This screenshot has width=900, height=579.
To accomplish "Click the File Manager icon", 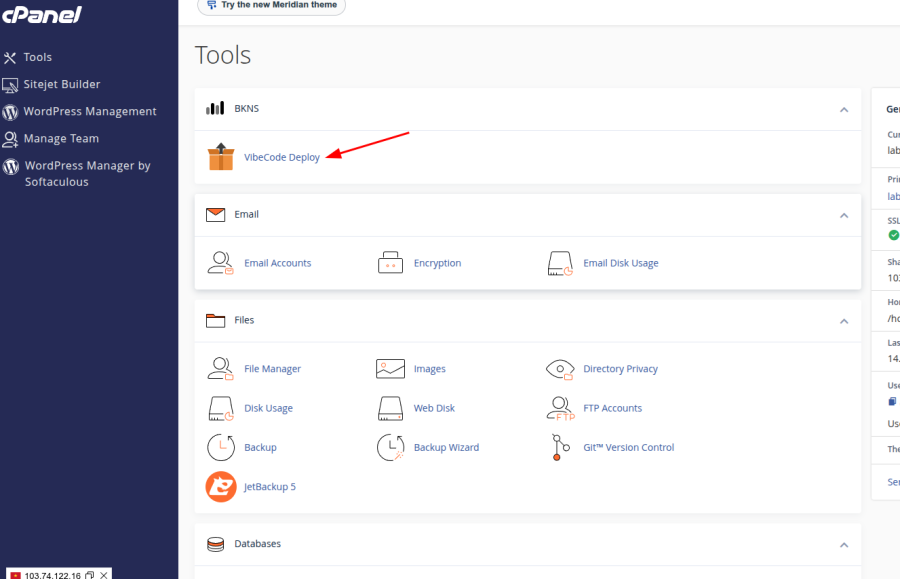I will pos(220,369).
